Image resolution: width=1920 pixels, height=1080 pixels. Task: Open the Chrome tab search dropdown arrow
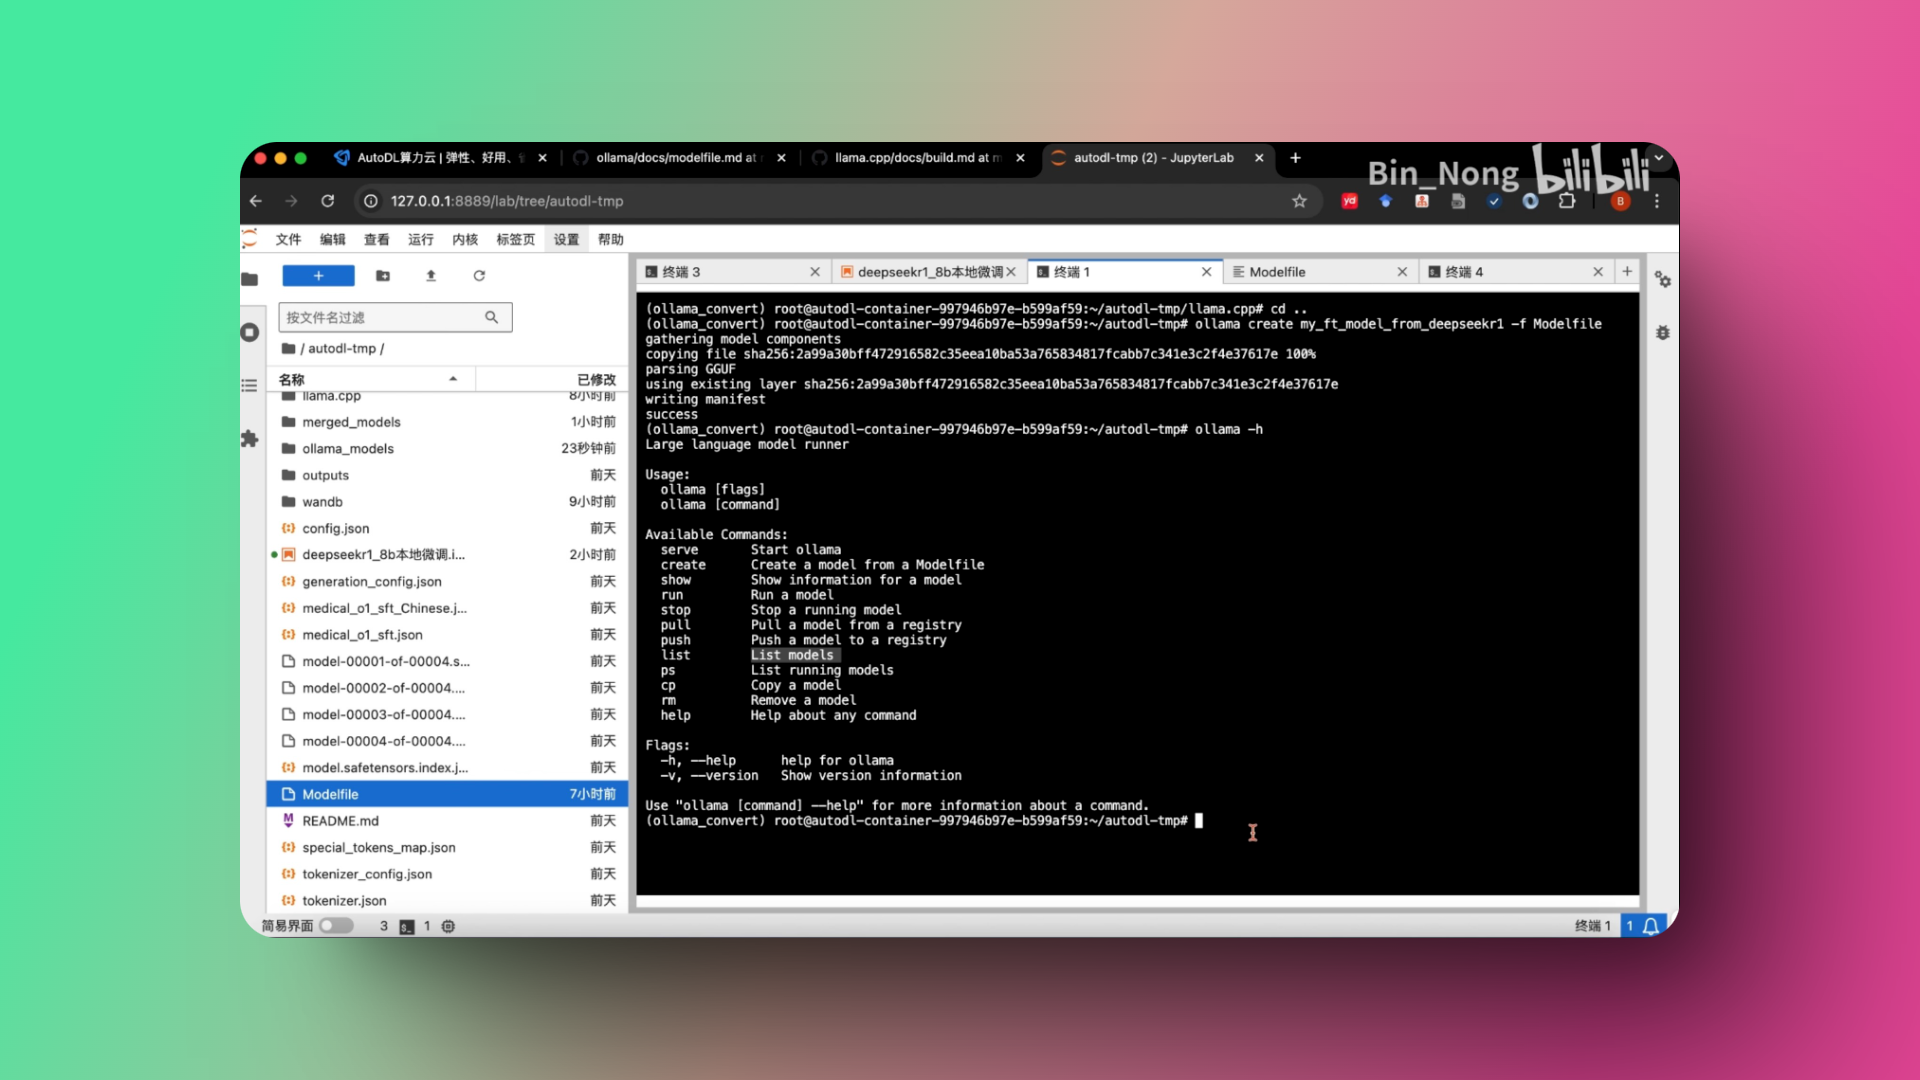1659,158
